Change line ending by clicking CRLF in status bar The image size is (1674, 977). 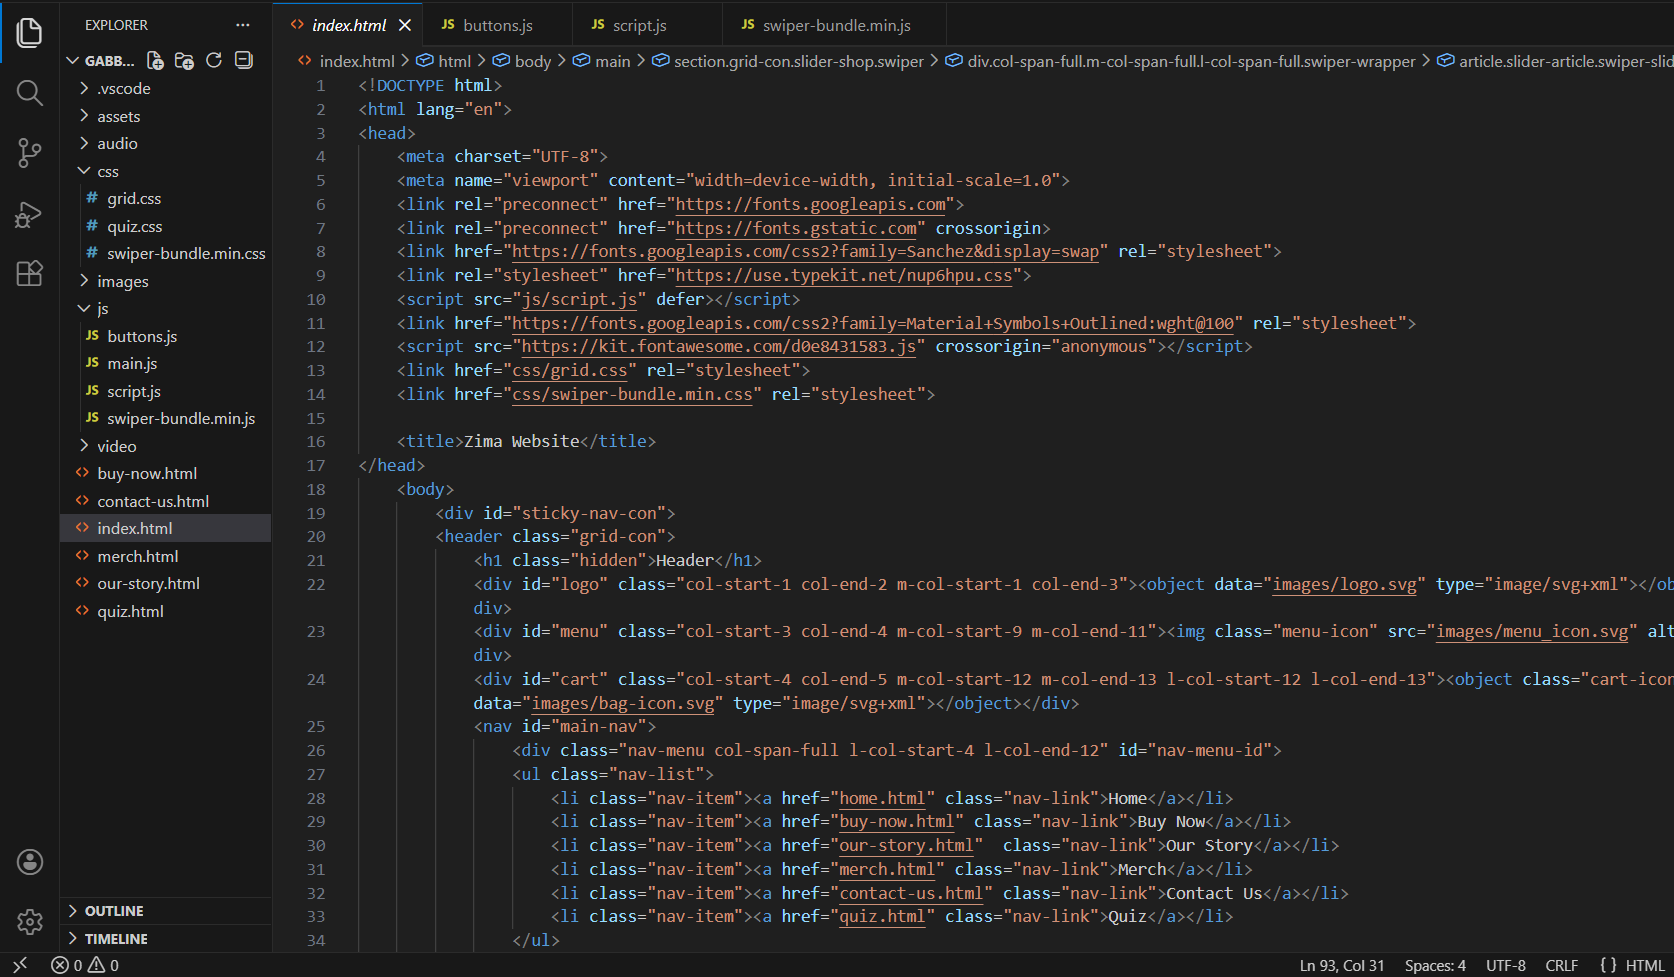click(1562, 965)
